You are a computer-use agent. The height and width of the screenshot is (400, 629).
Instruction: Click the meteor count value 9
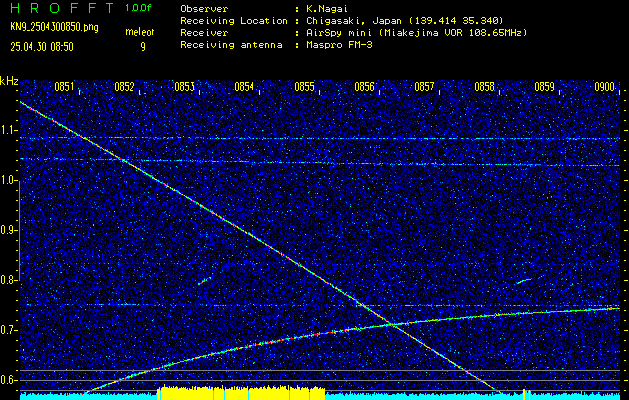pos(143,47)
